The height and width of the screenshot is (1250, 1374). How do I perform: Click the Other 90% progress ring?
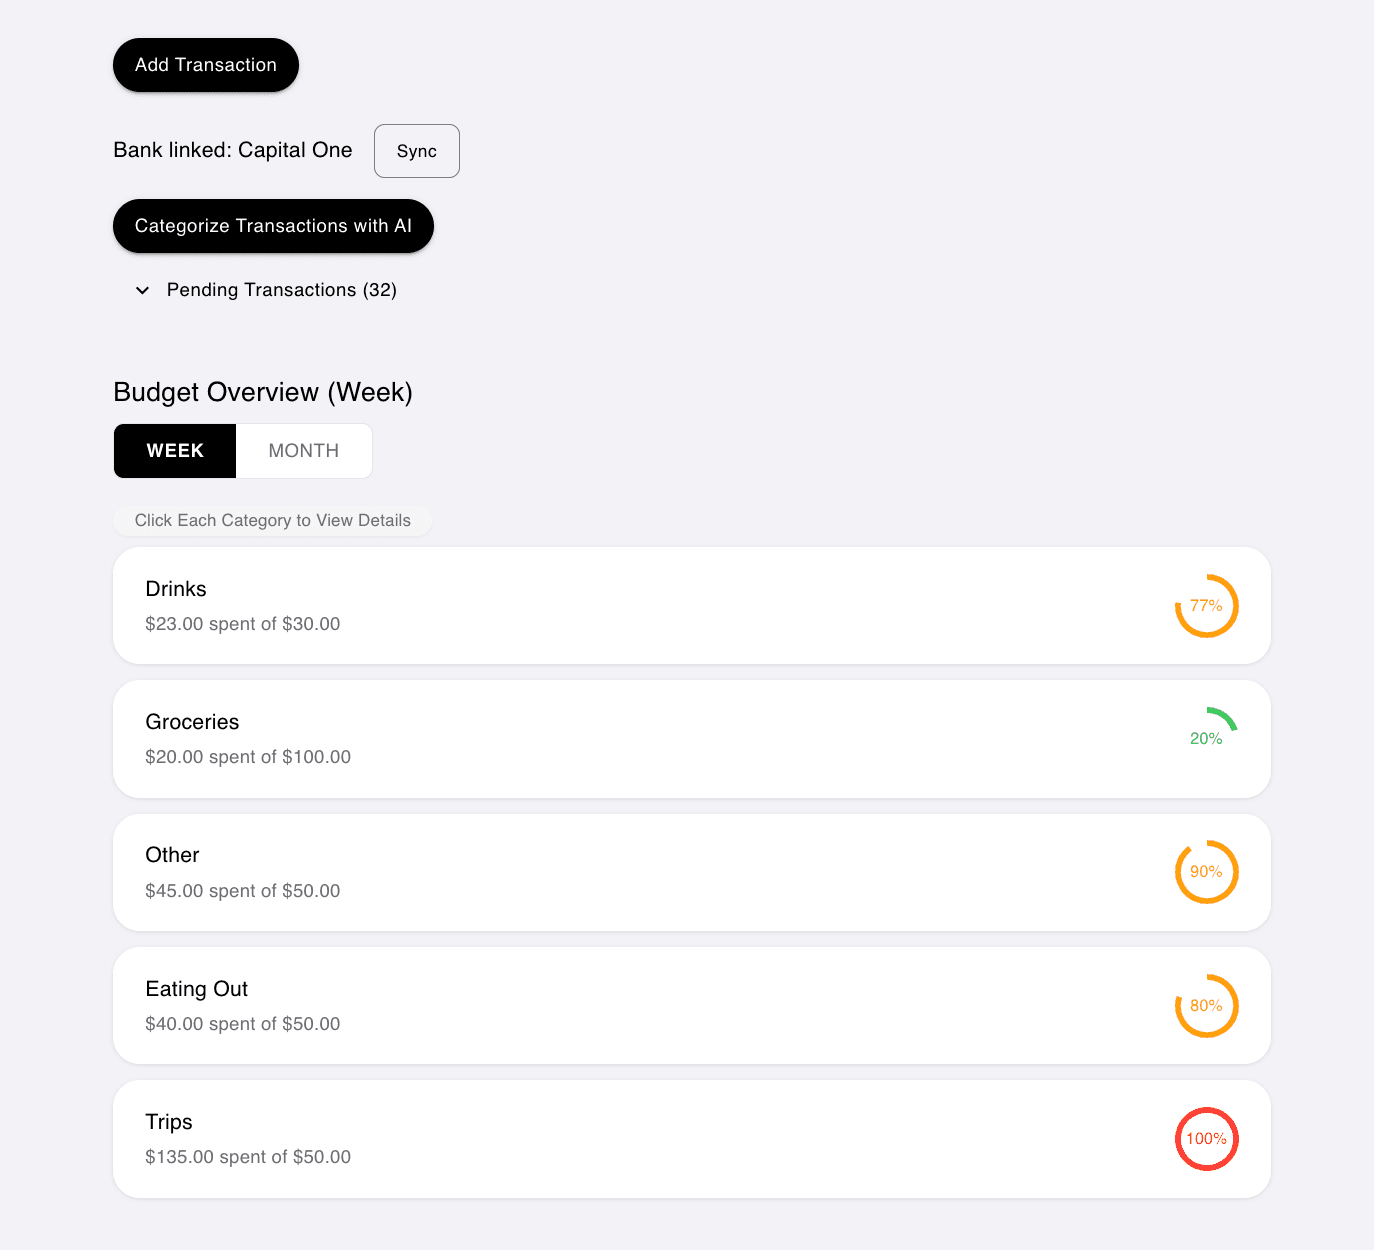pyautogui.click(x=1206, y=872)
